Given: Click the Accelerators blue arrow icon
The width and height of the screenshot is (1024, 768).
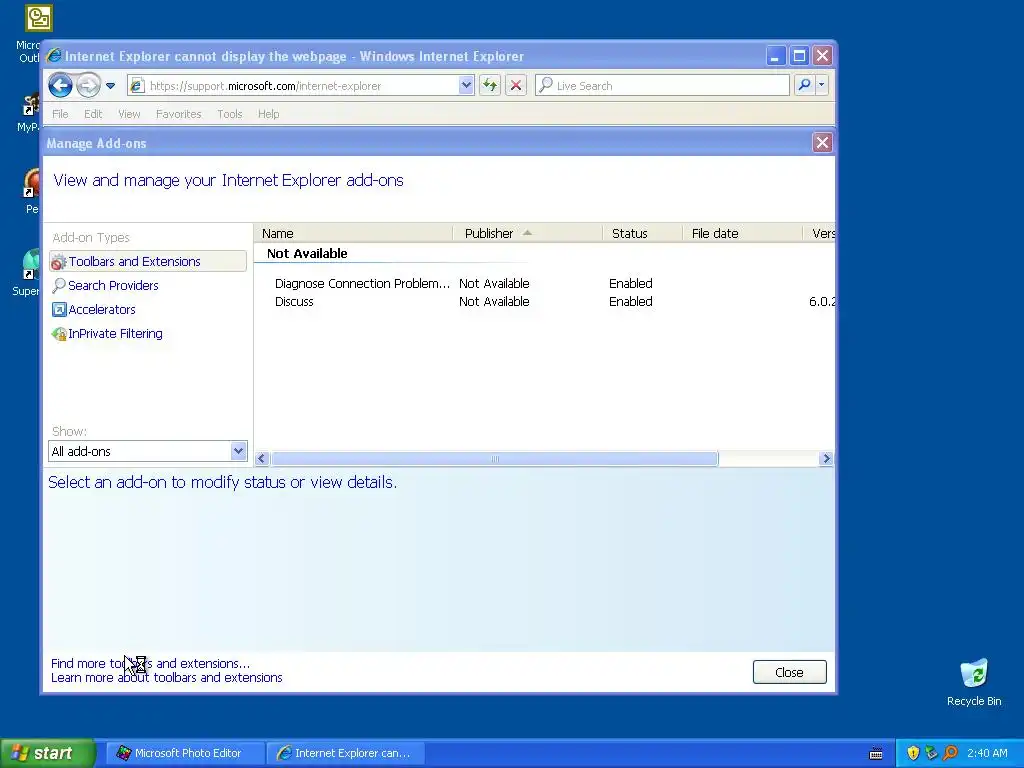Looking at the screenshot, I should (59, 310).
